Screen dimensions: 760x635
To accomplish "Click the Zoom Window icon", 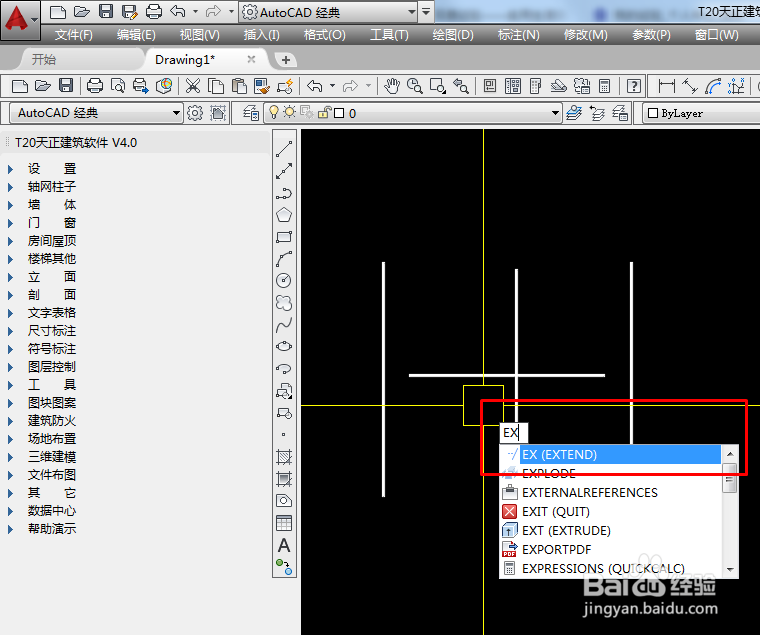I will (437, 86).
